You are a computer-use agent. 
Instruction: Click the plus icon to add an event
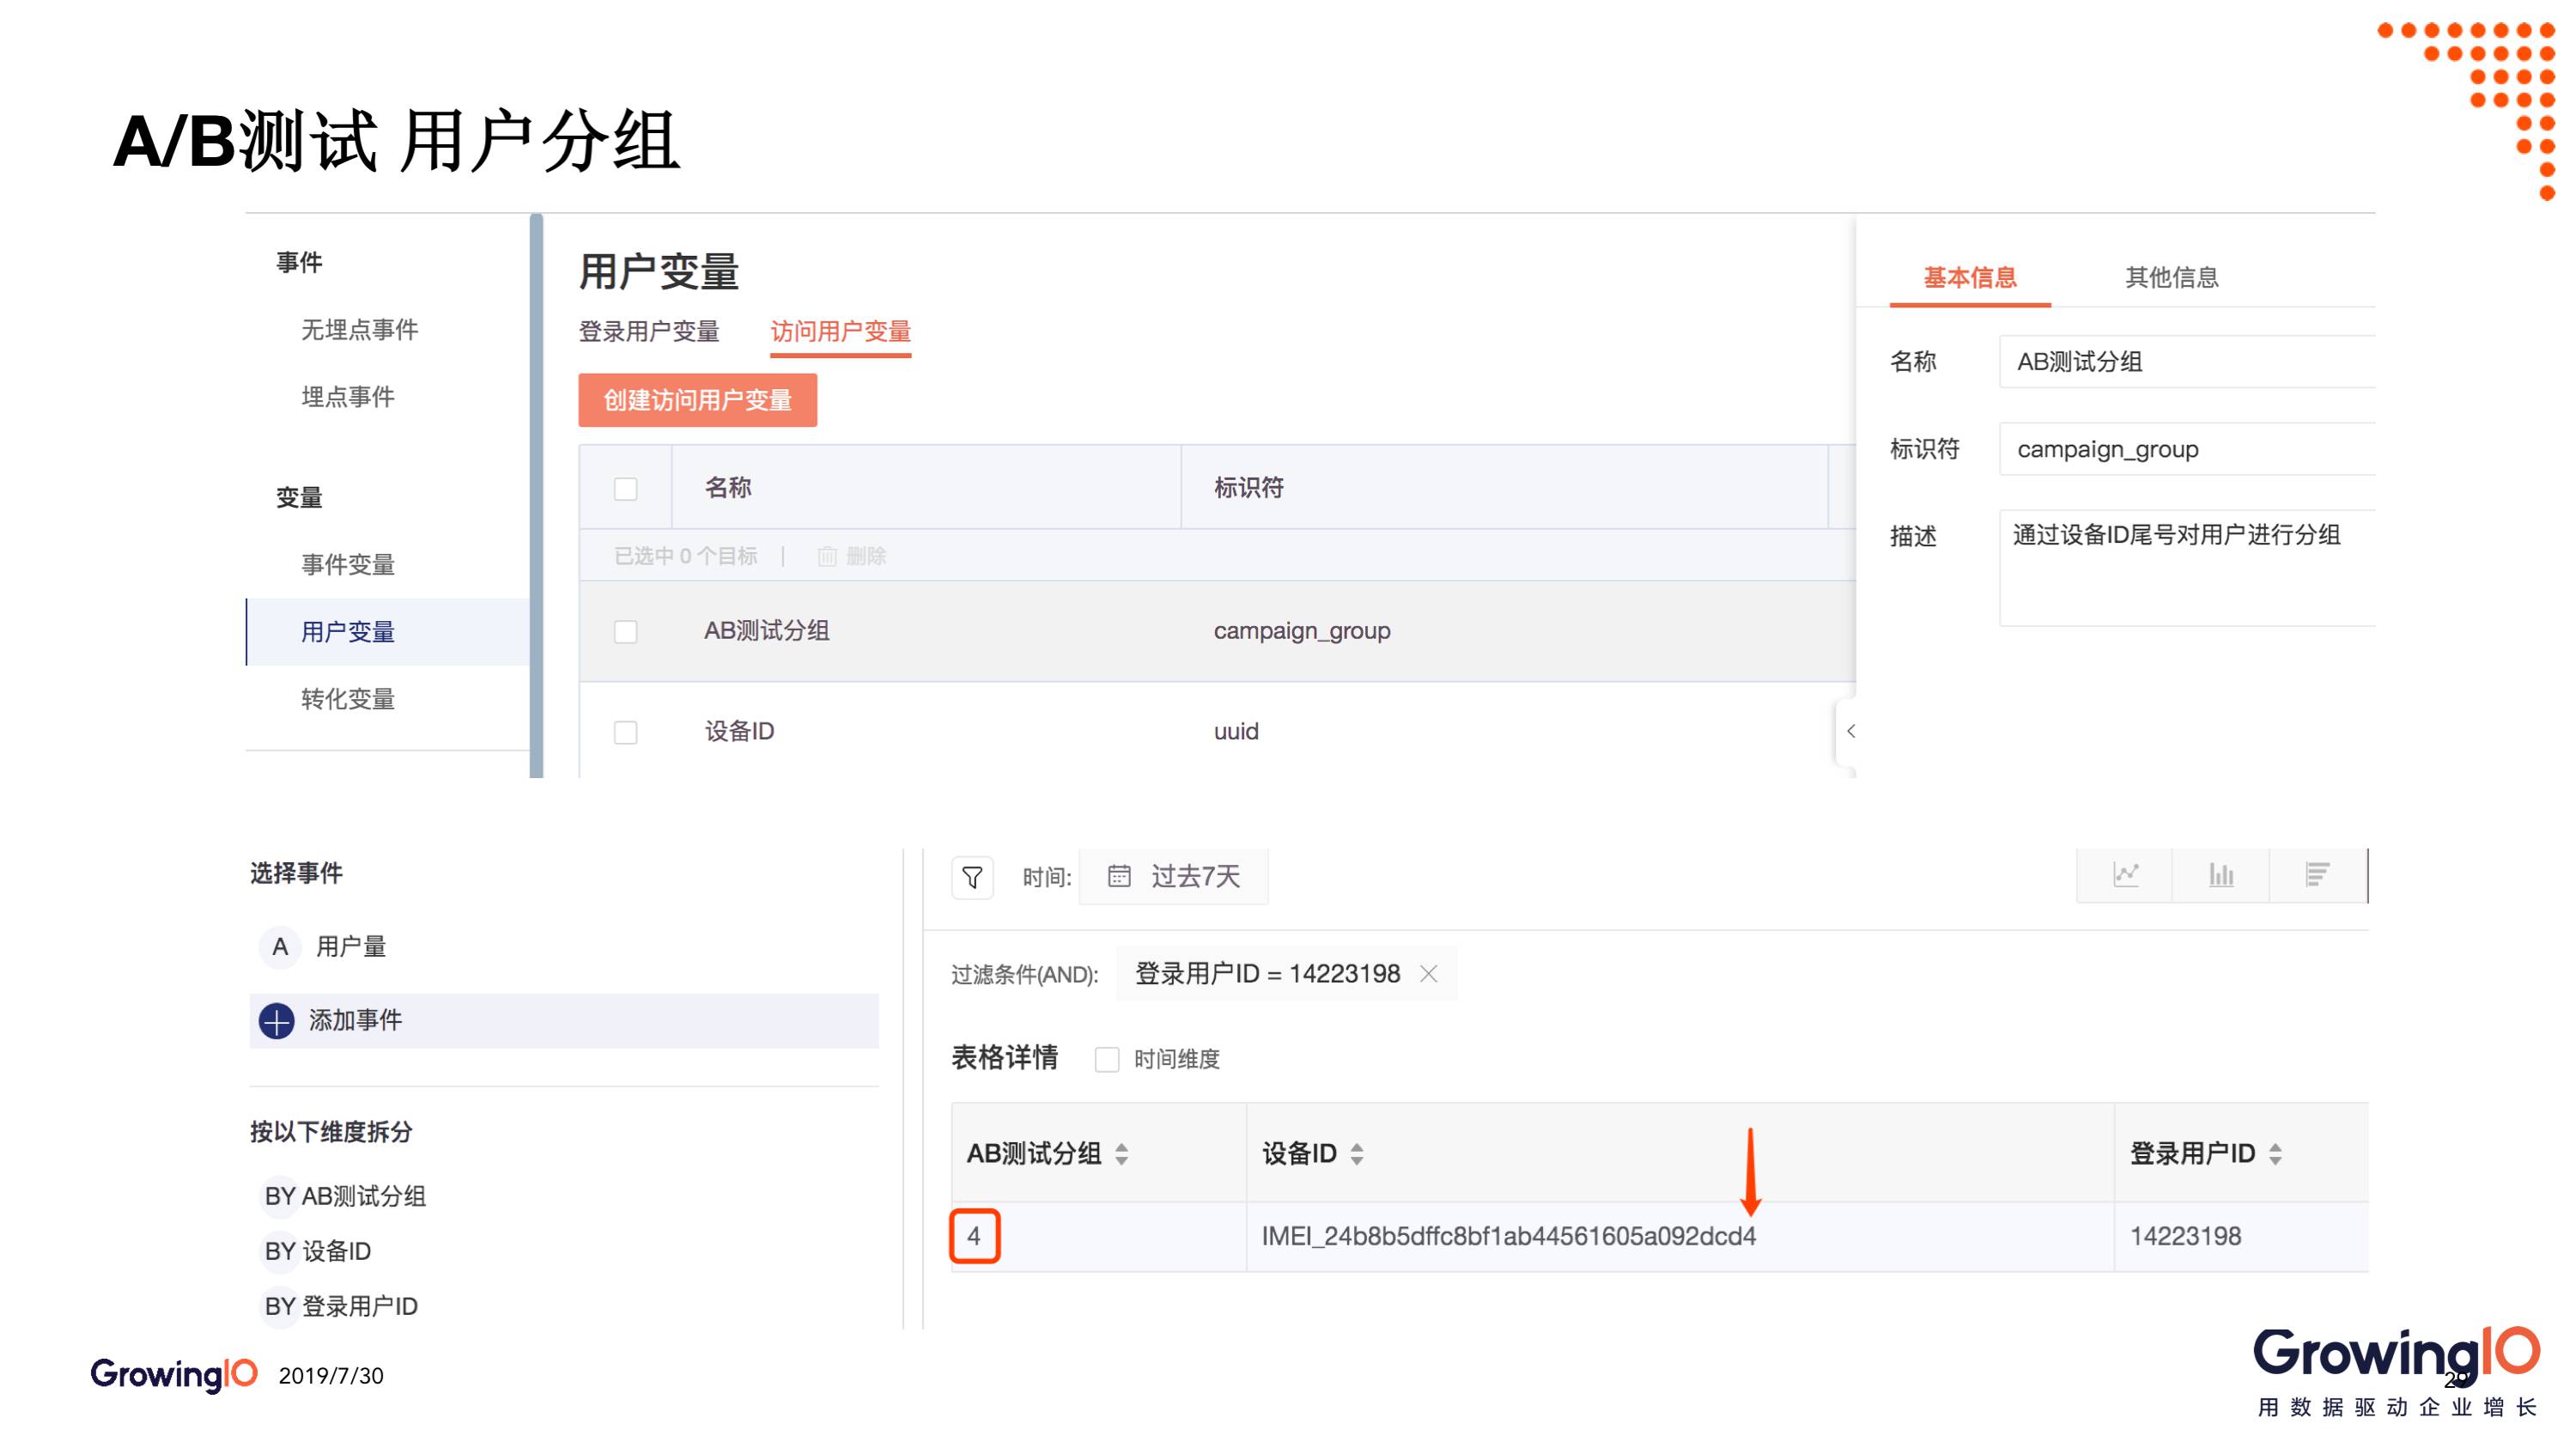(277, 1021)
